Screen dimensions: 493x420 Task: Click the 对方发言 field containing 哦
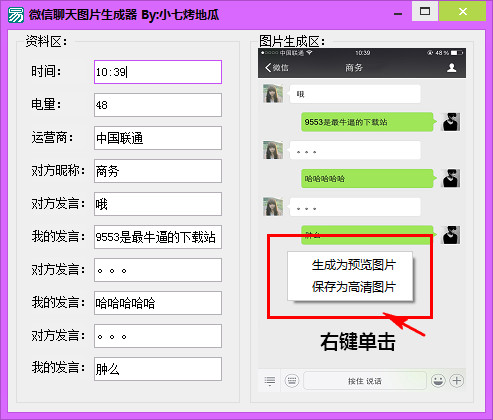158,204
